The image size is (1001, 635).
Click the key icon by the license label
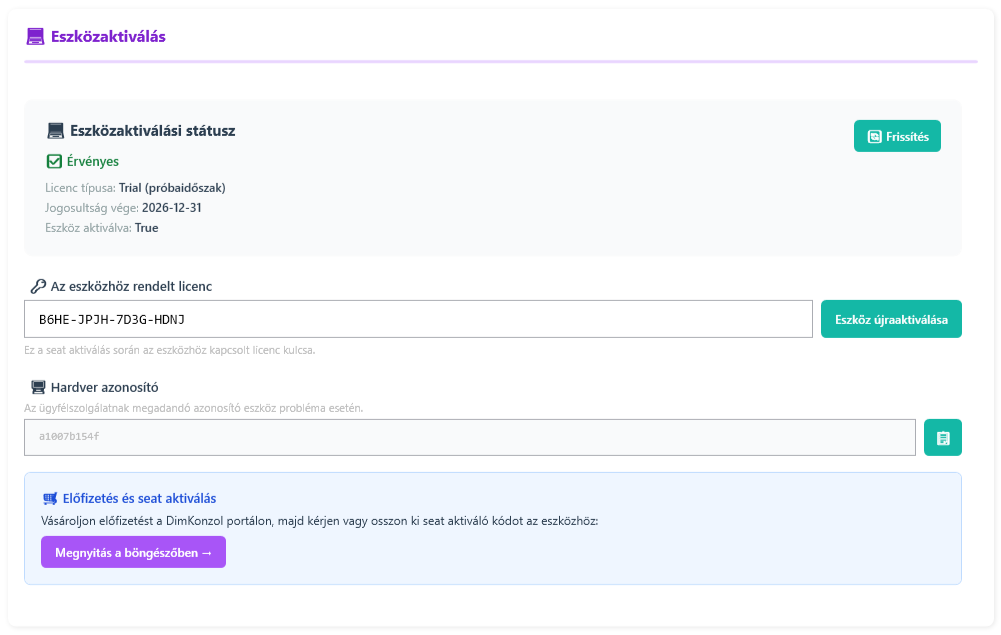point(38,286)
